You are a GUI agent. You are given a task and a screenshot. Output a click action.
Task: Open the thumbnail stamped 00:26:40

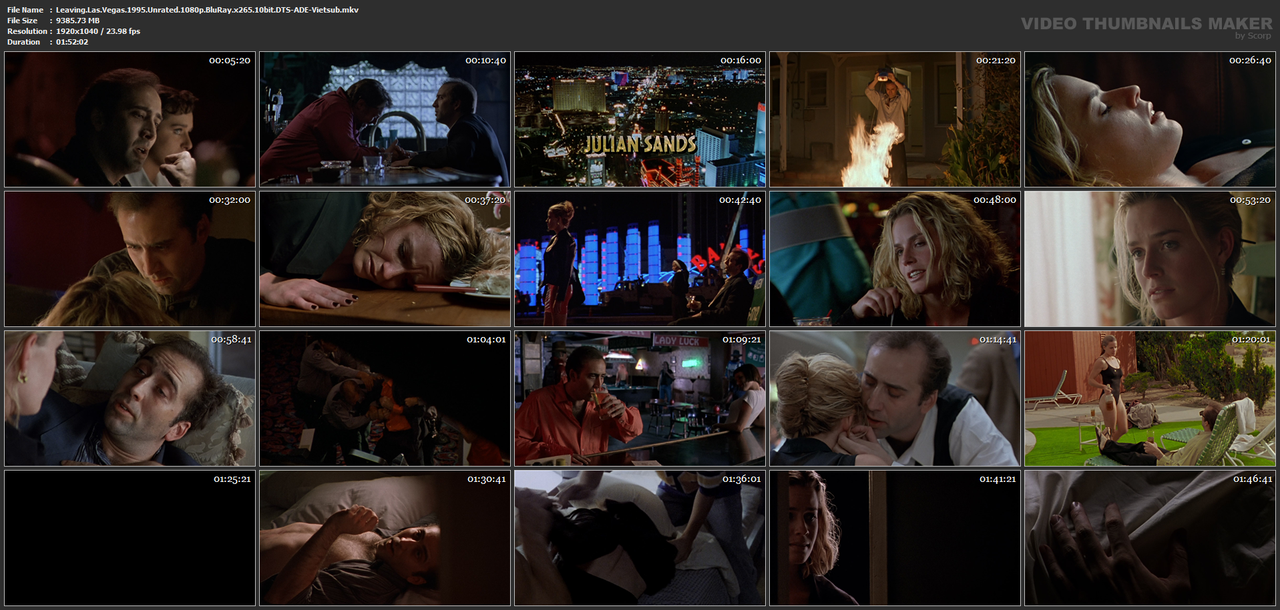[1150, 120]
